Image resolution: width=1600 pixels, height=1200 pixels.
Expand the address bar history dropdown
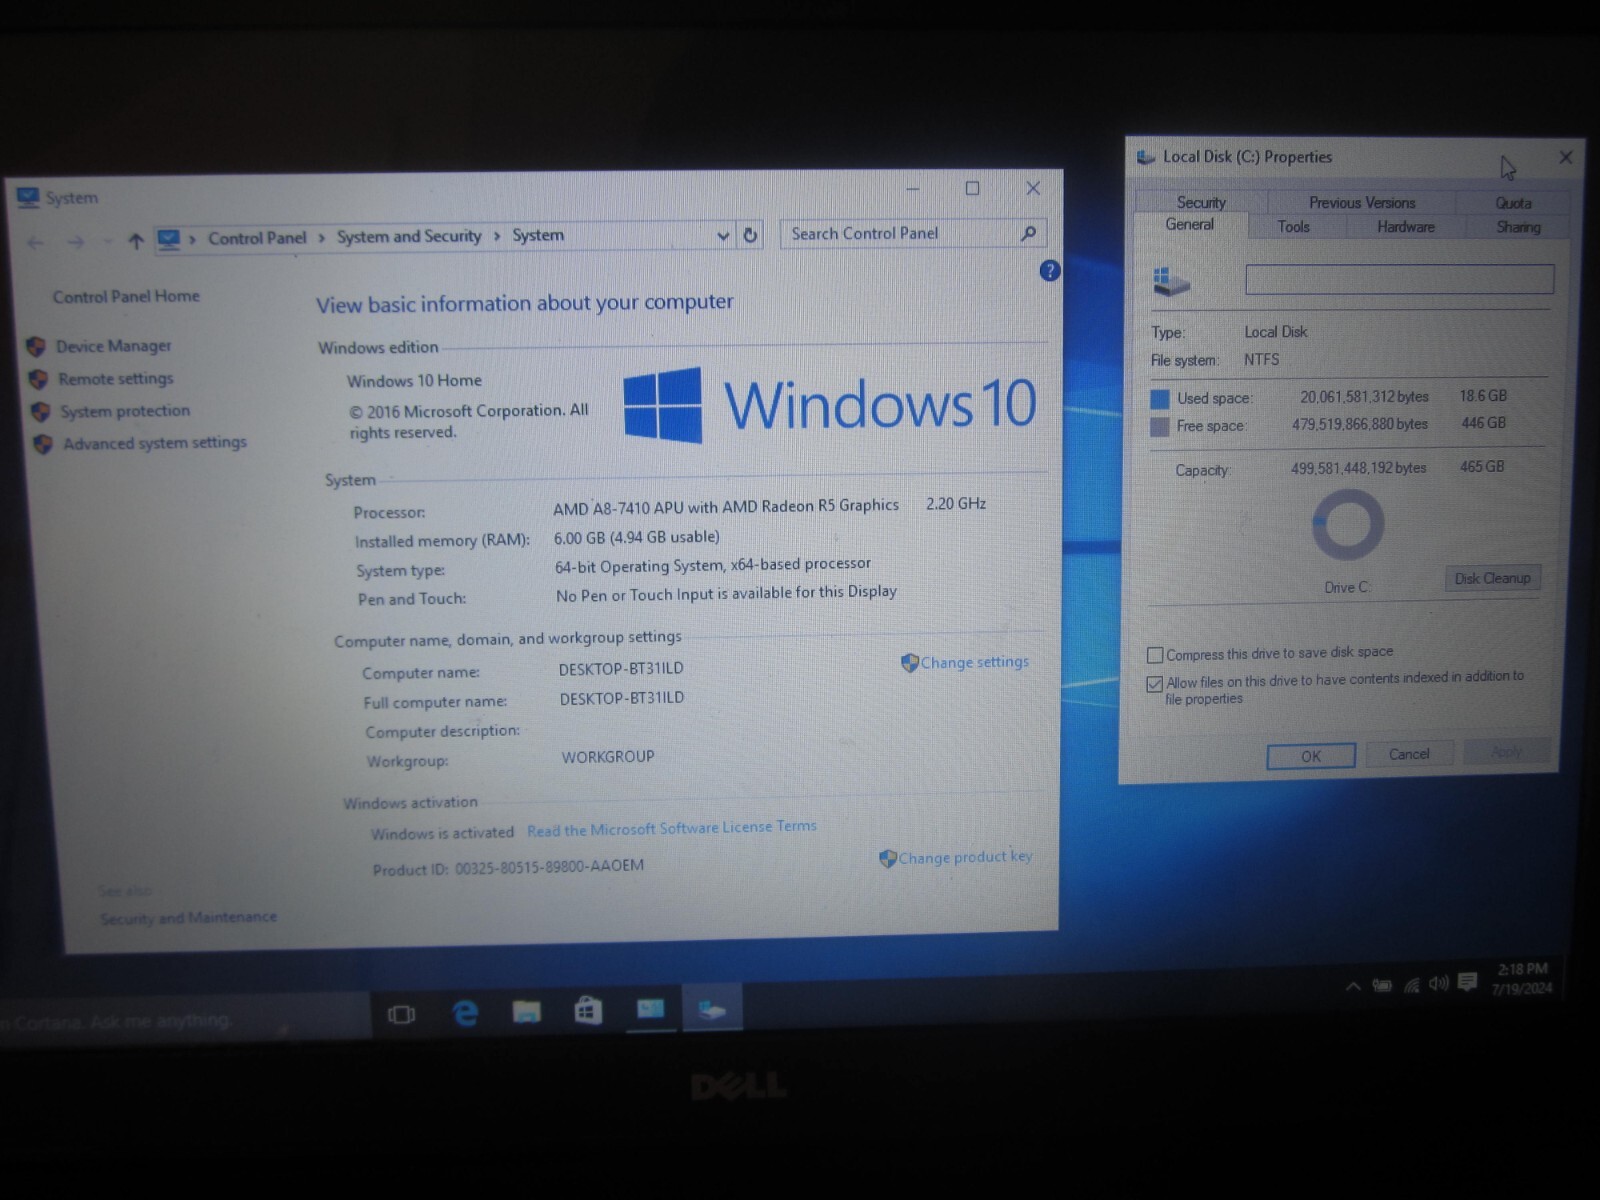tap(723, 236)
